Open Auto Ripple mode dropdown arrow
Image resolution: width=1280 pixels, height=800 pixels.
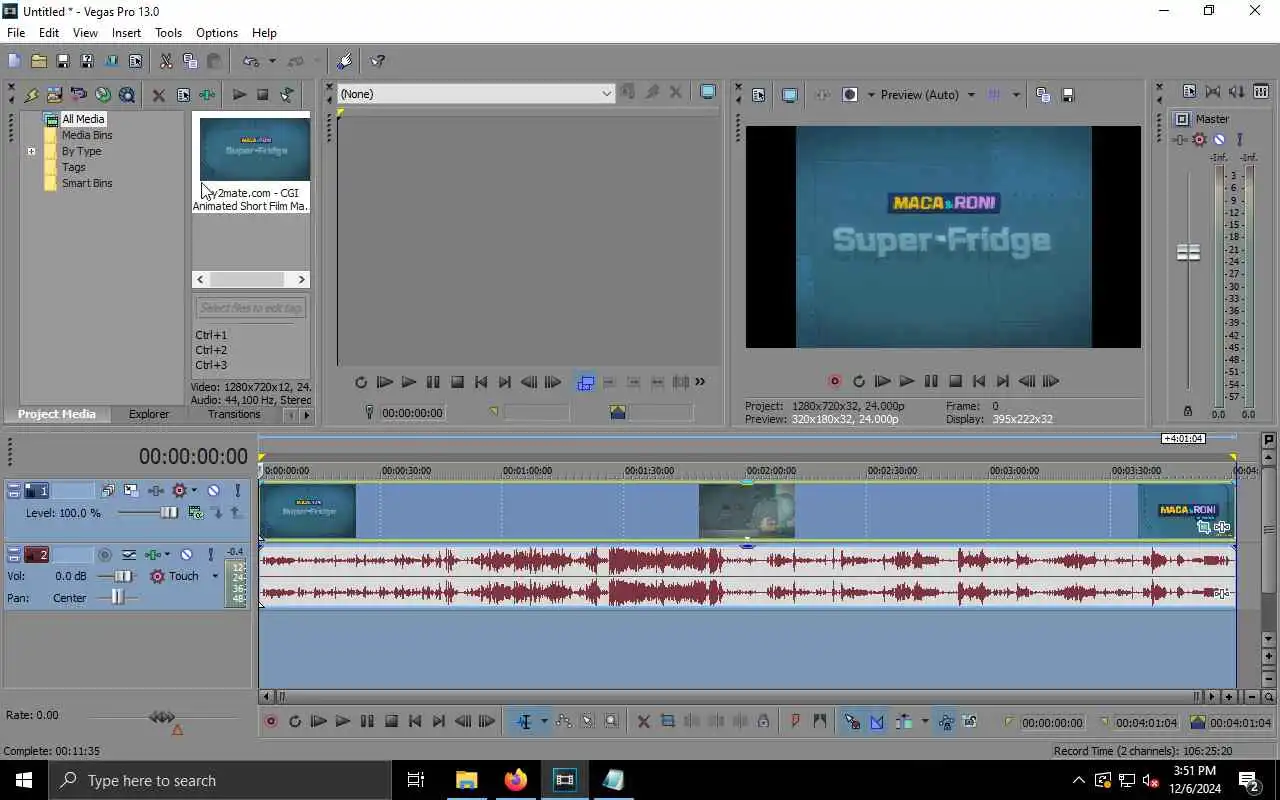924,721
